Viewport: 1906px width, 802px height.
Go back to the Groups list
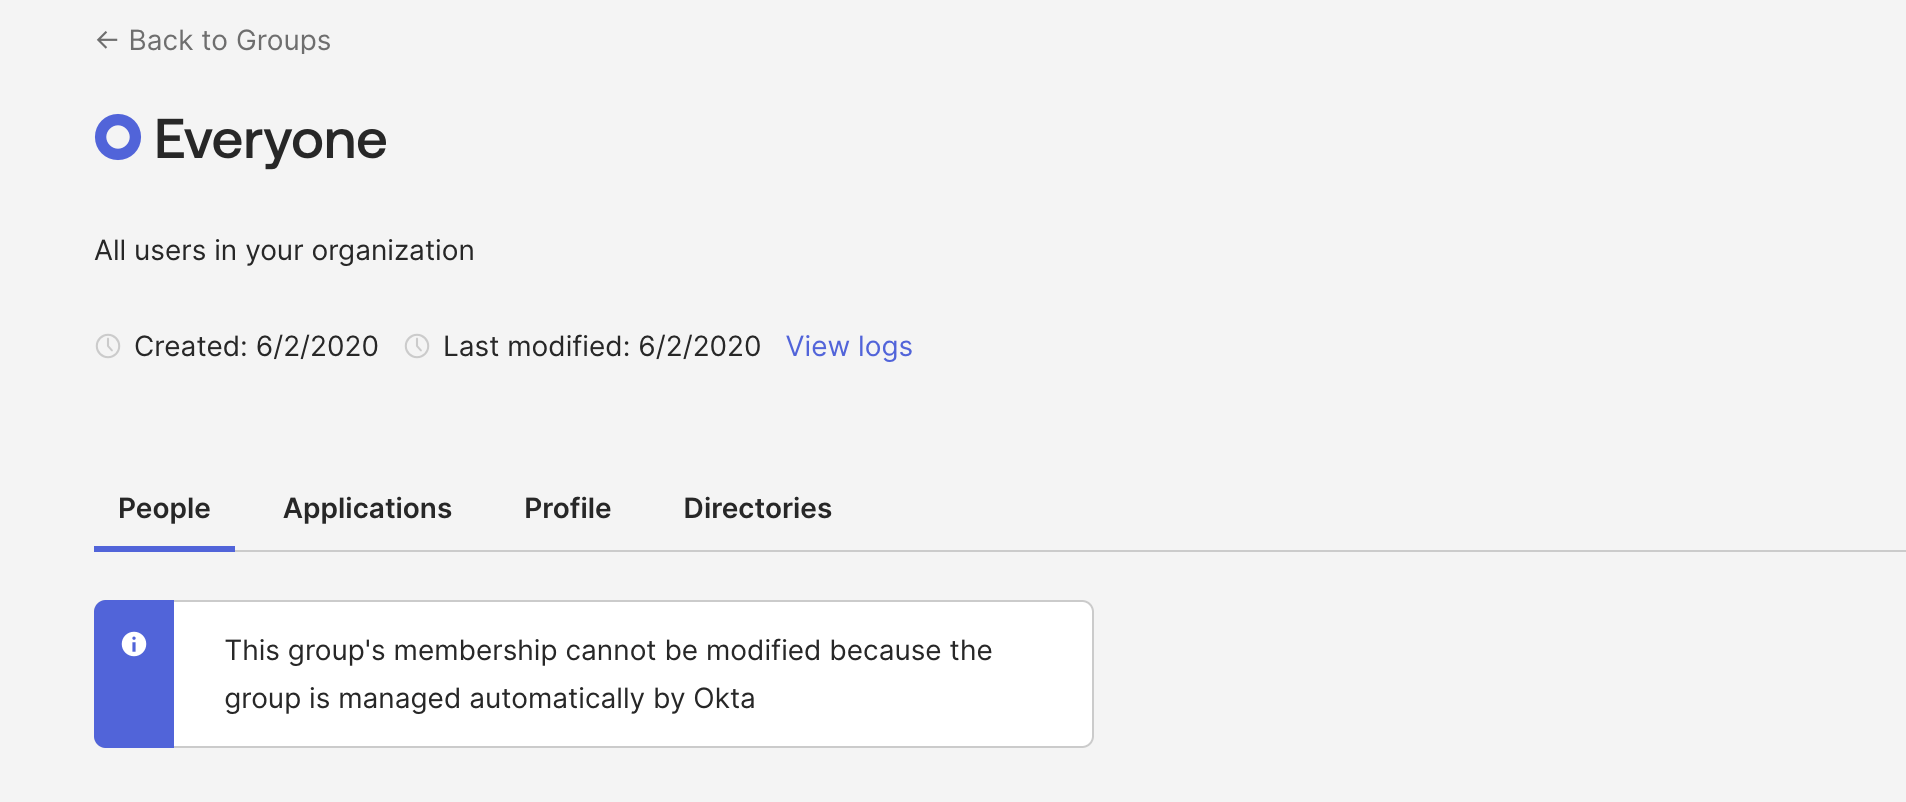(x=229, y=40)
